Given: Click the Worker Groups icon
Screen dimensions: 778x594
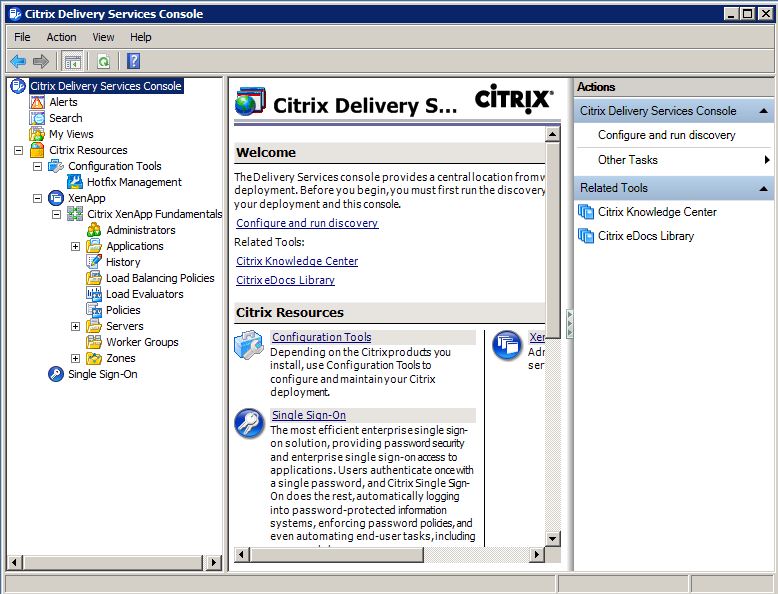Looking at the screenshot, I should (x=94, y=342).
